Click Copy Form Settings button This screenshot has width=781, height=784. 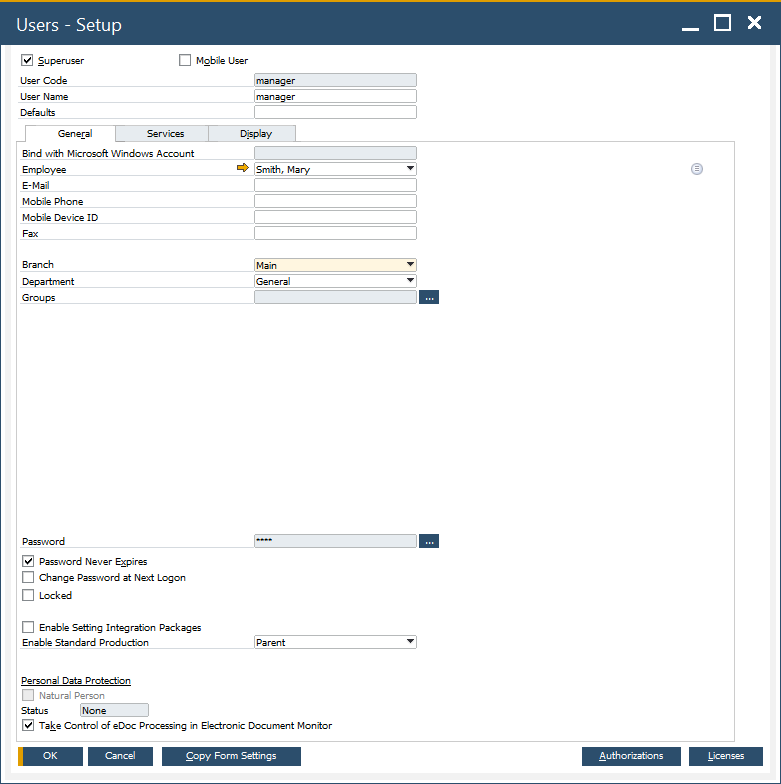coord(231,756)
